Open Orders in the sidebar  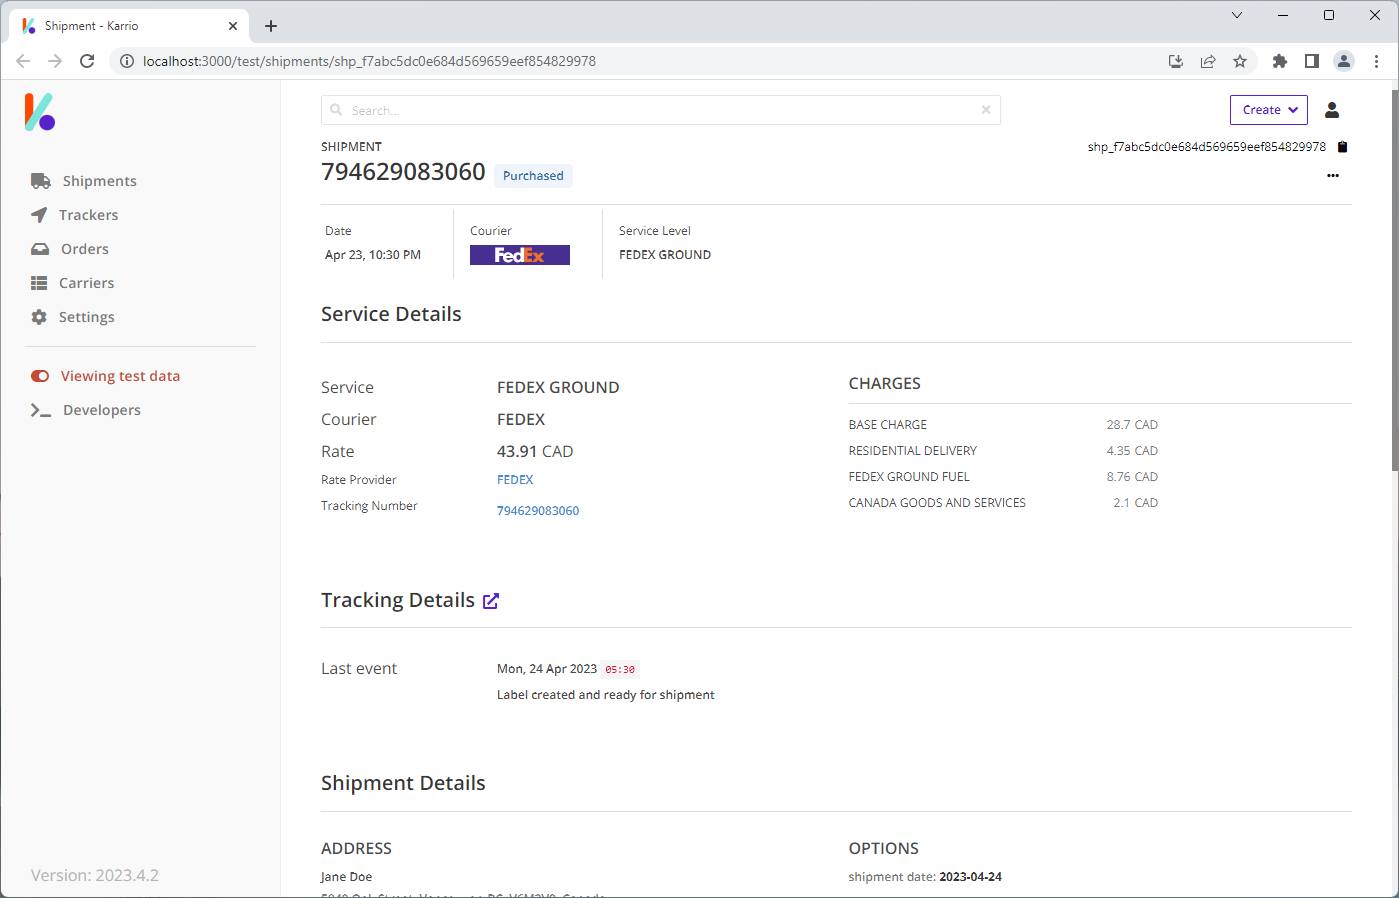pos(70,249)
